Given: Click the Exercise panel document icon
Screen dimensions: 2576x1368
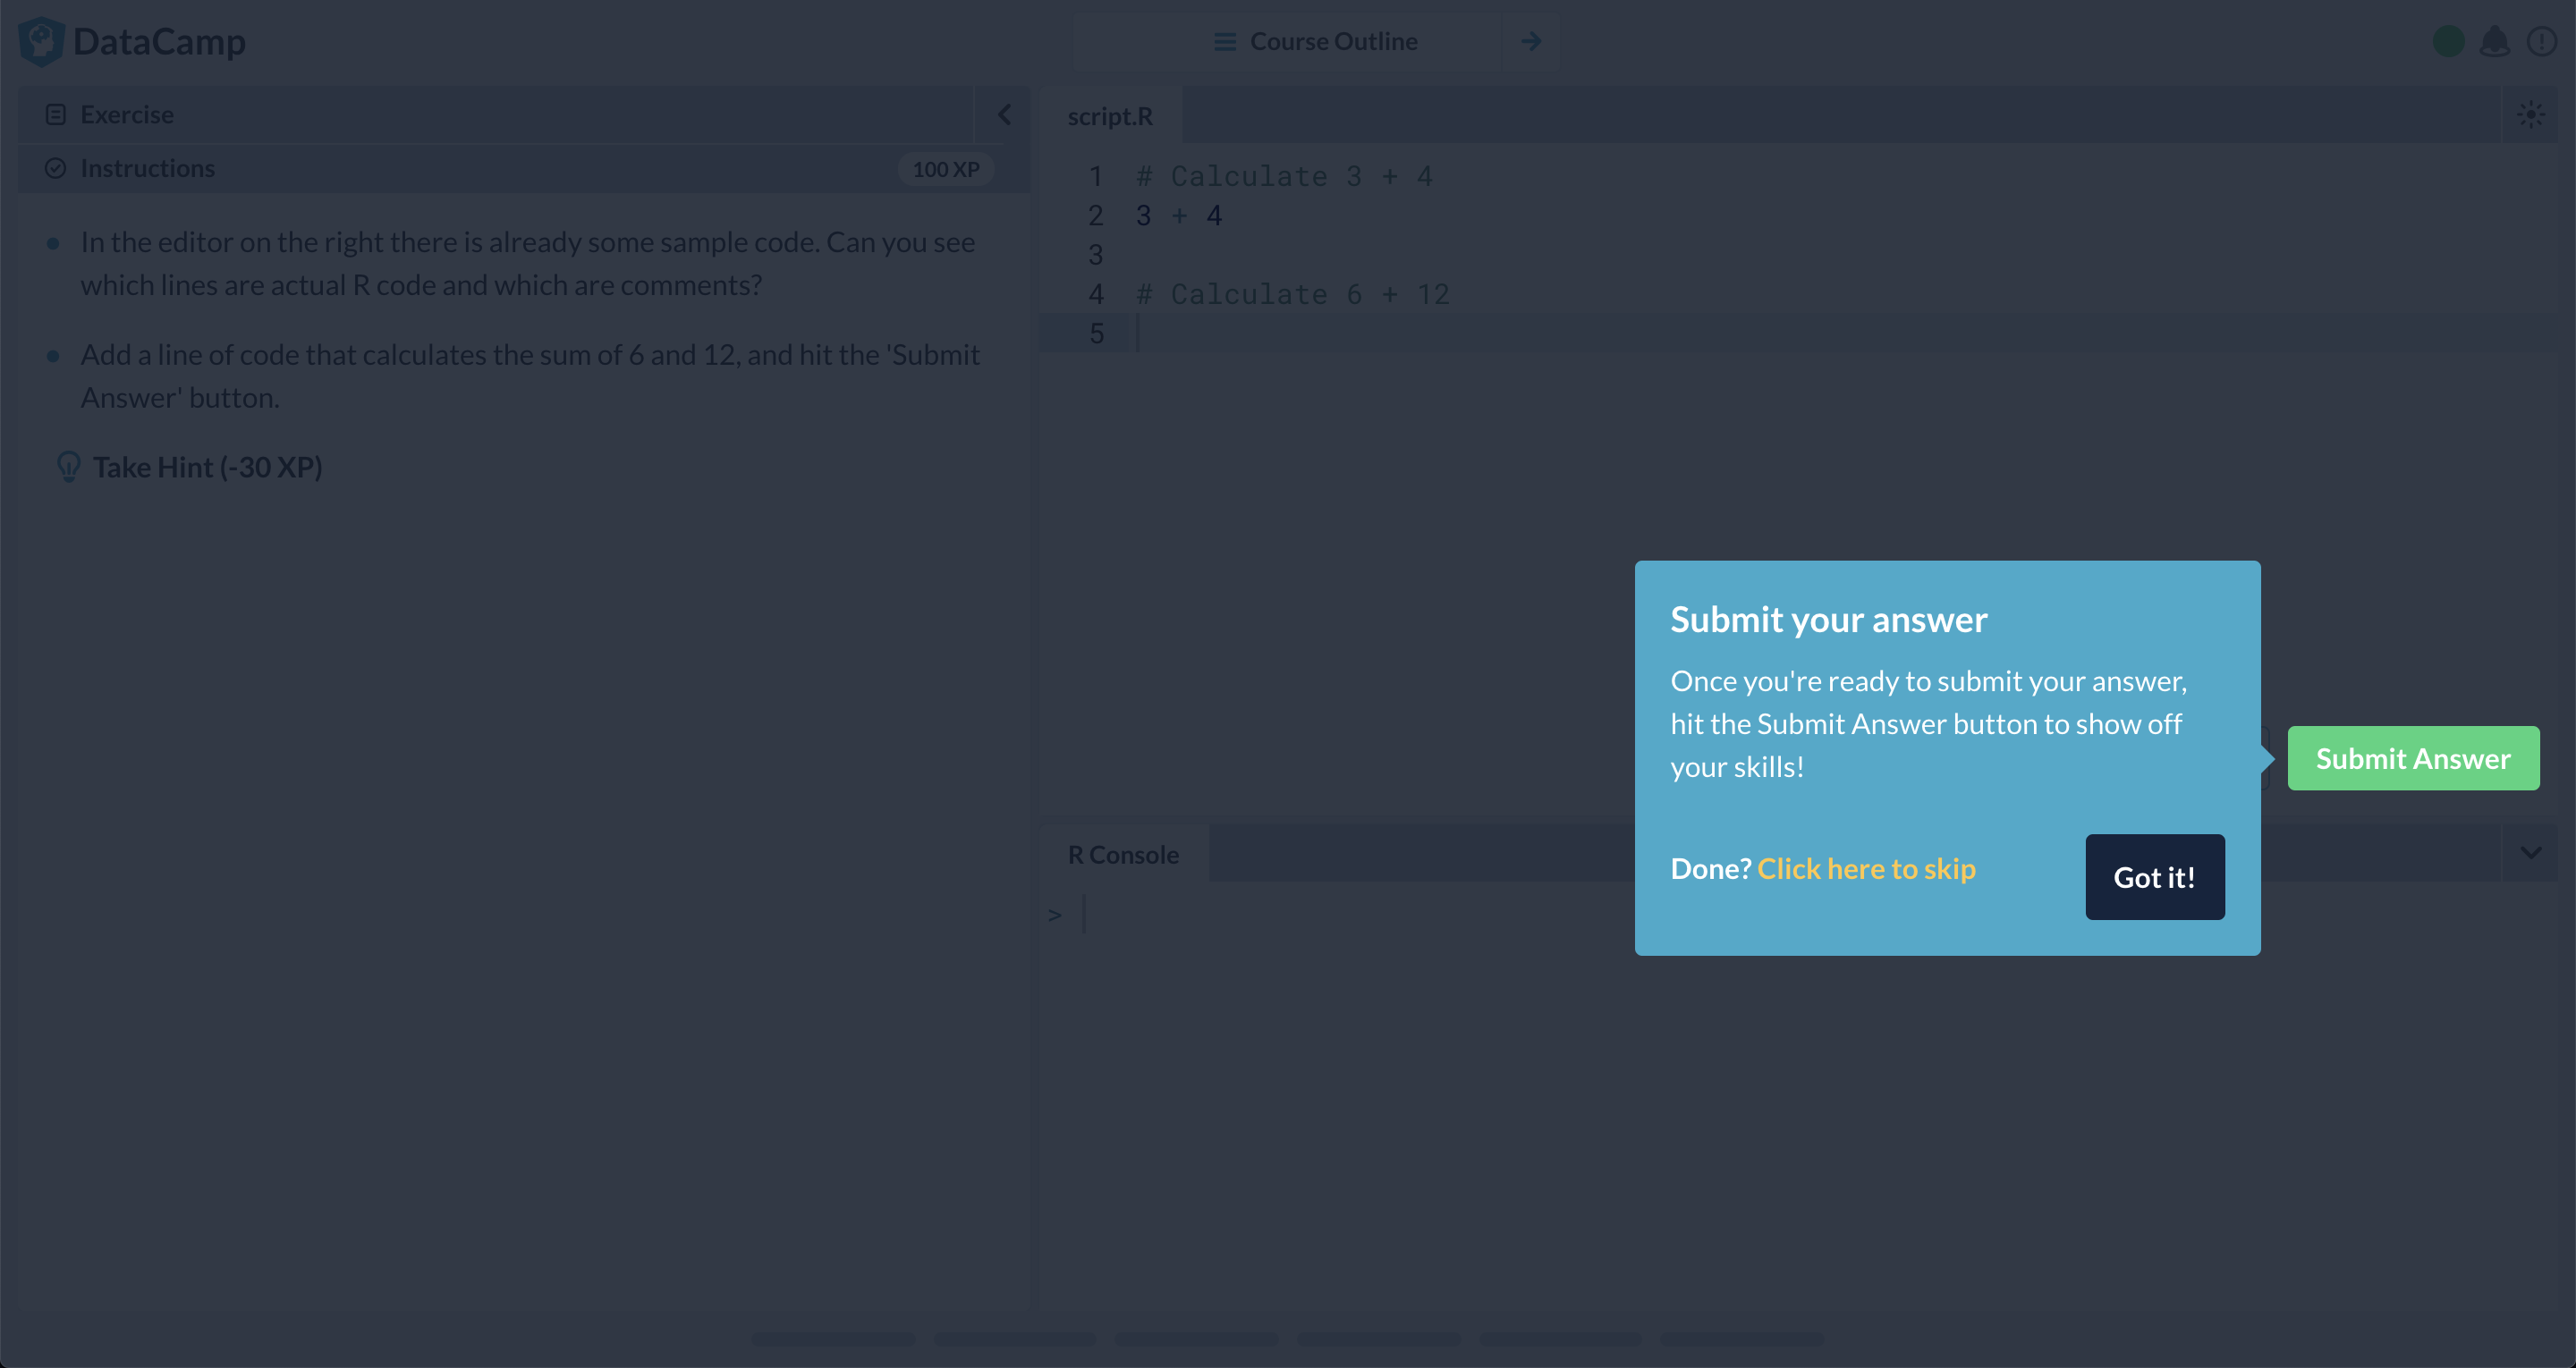Looking at the screenshot, I should tap(56, 115).
